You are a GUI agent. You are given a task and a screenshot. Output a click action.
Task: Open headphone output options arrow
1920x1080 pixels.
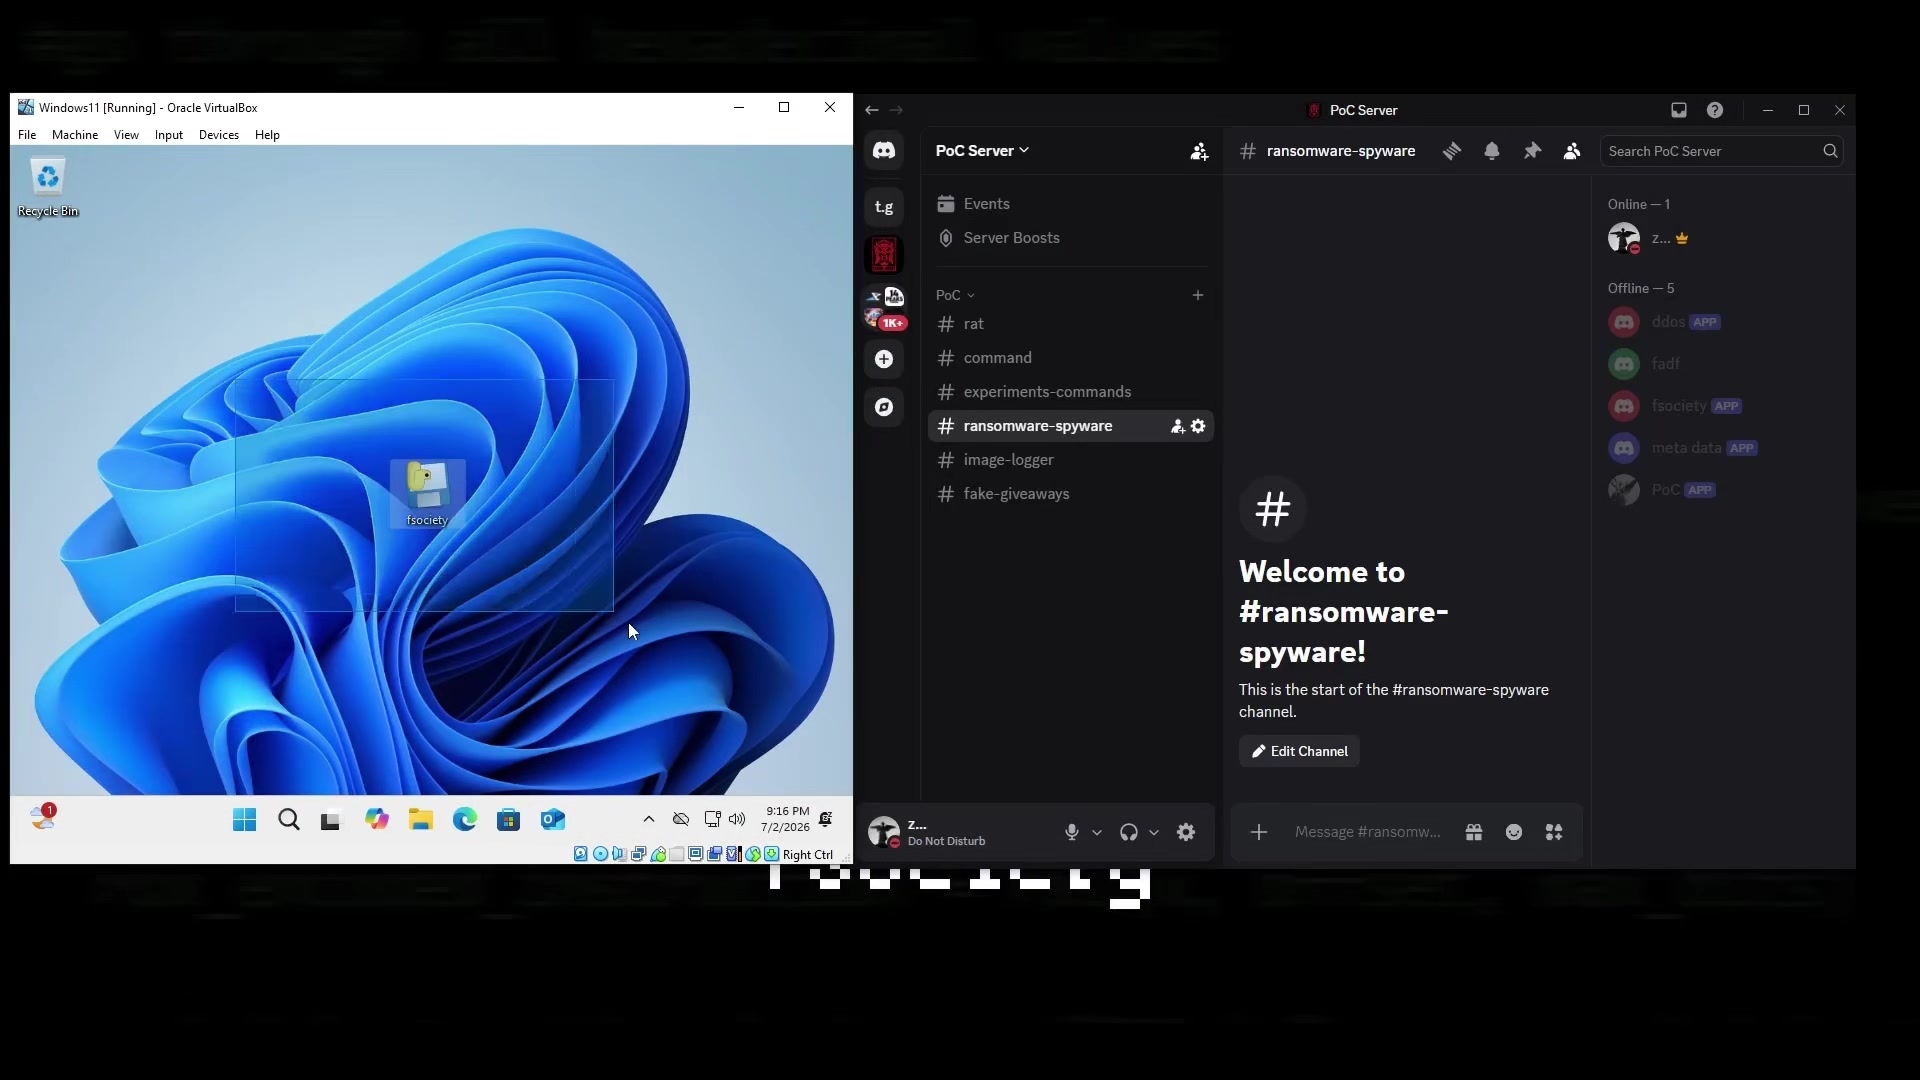1154,832
